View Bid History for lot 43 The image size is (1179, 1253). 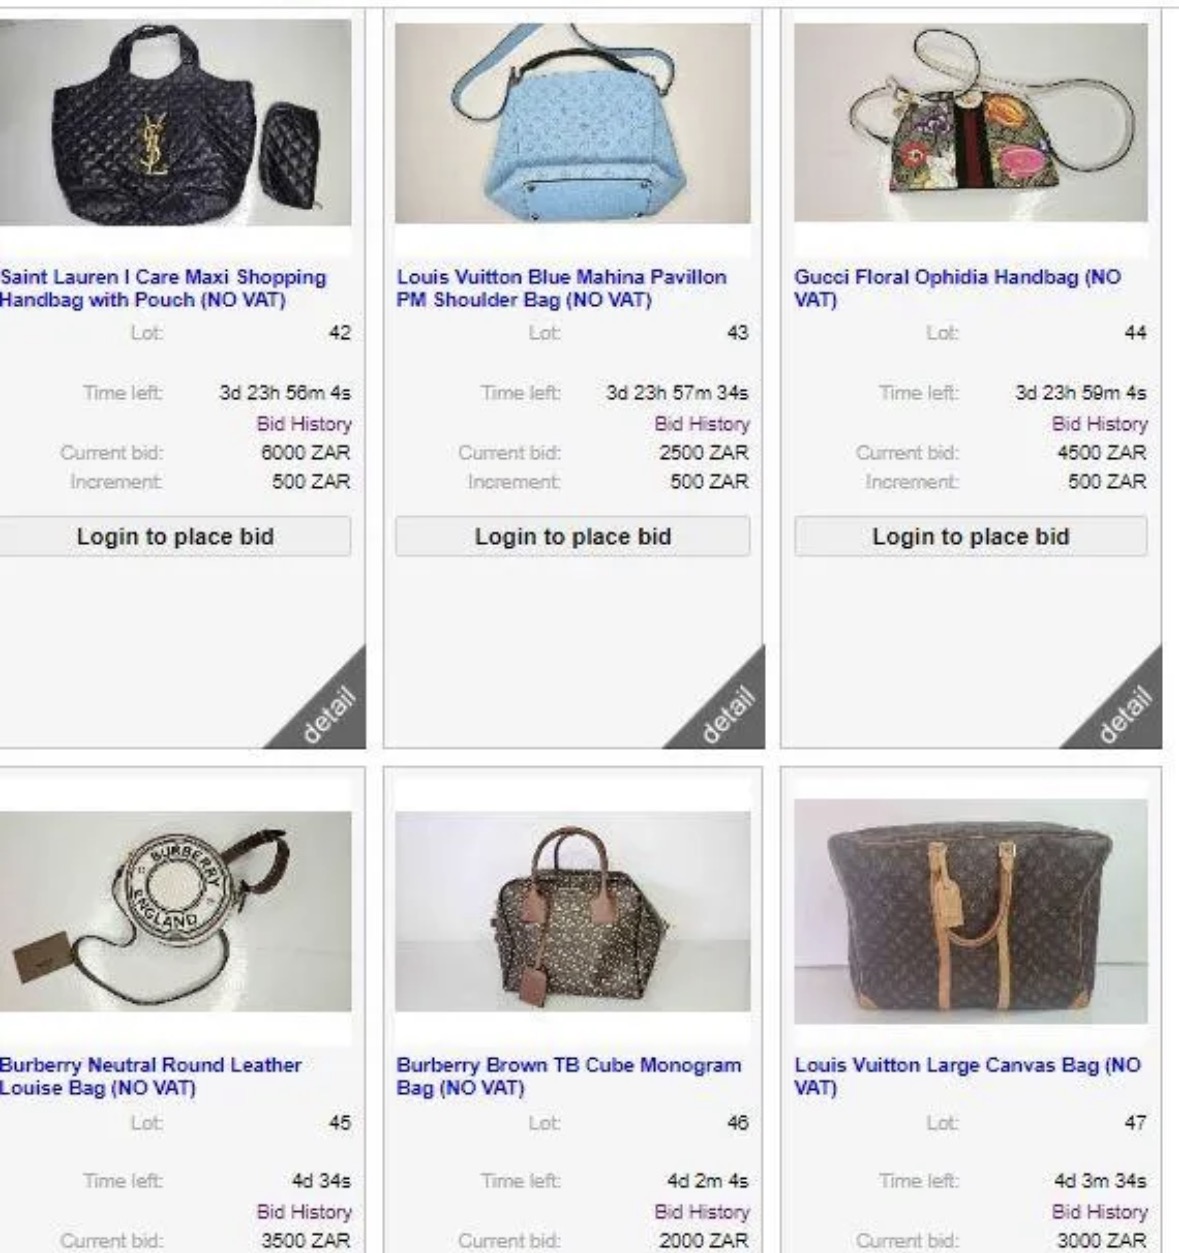coord(702,424)
